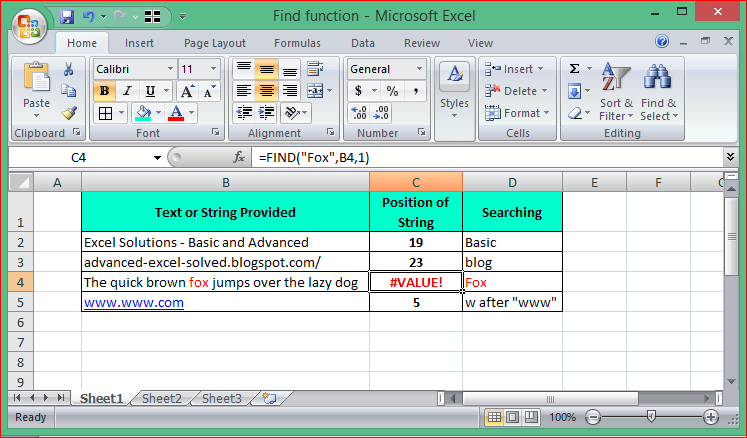Toggle Italic formatting
This screenshot has height=438, width=747.
tap(127, 91)
